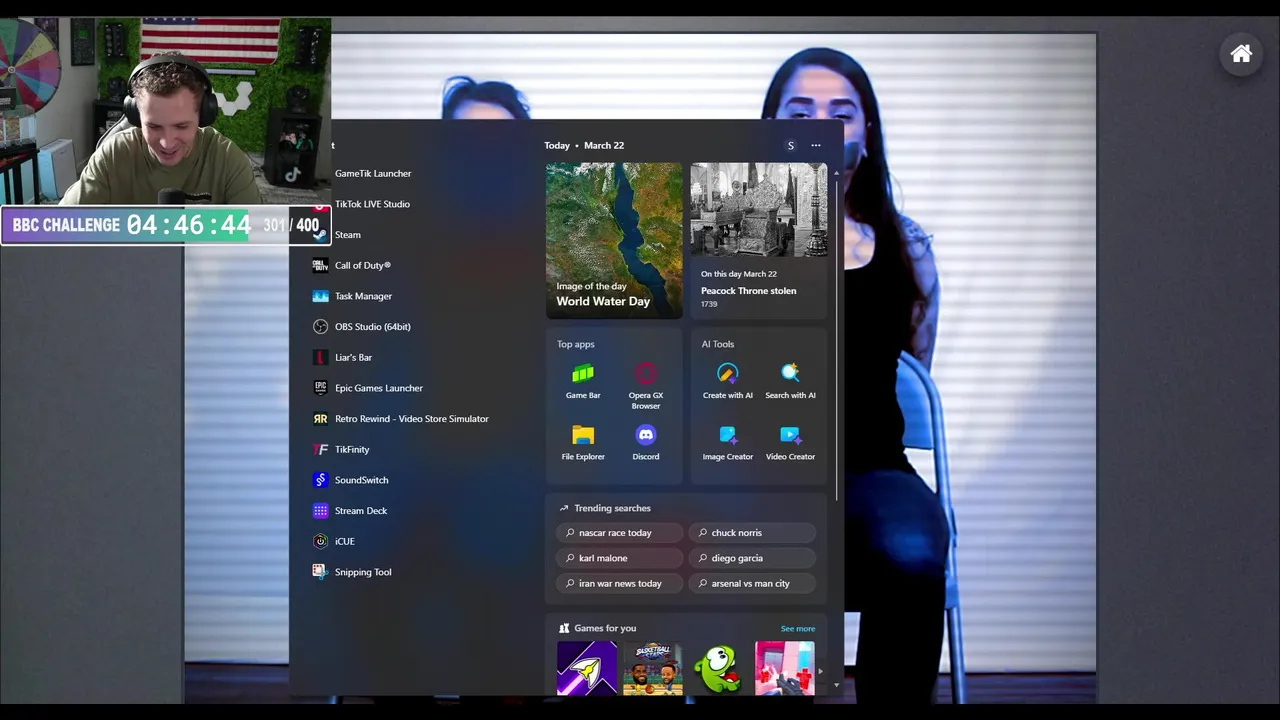Click GameTik Launcher entry
1280x720 pixels.
[372, 173]
